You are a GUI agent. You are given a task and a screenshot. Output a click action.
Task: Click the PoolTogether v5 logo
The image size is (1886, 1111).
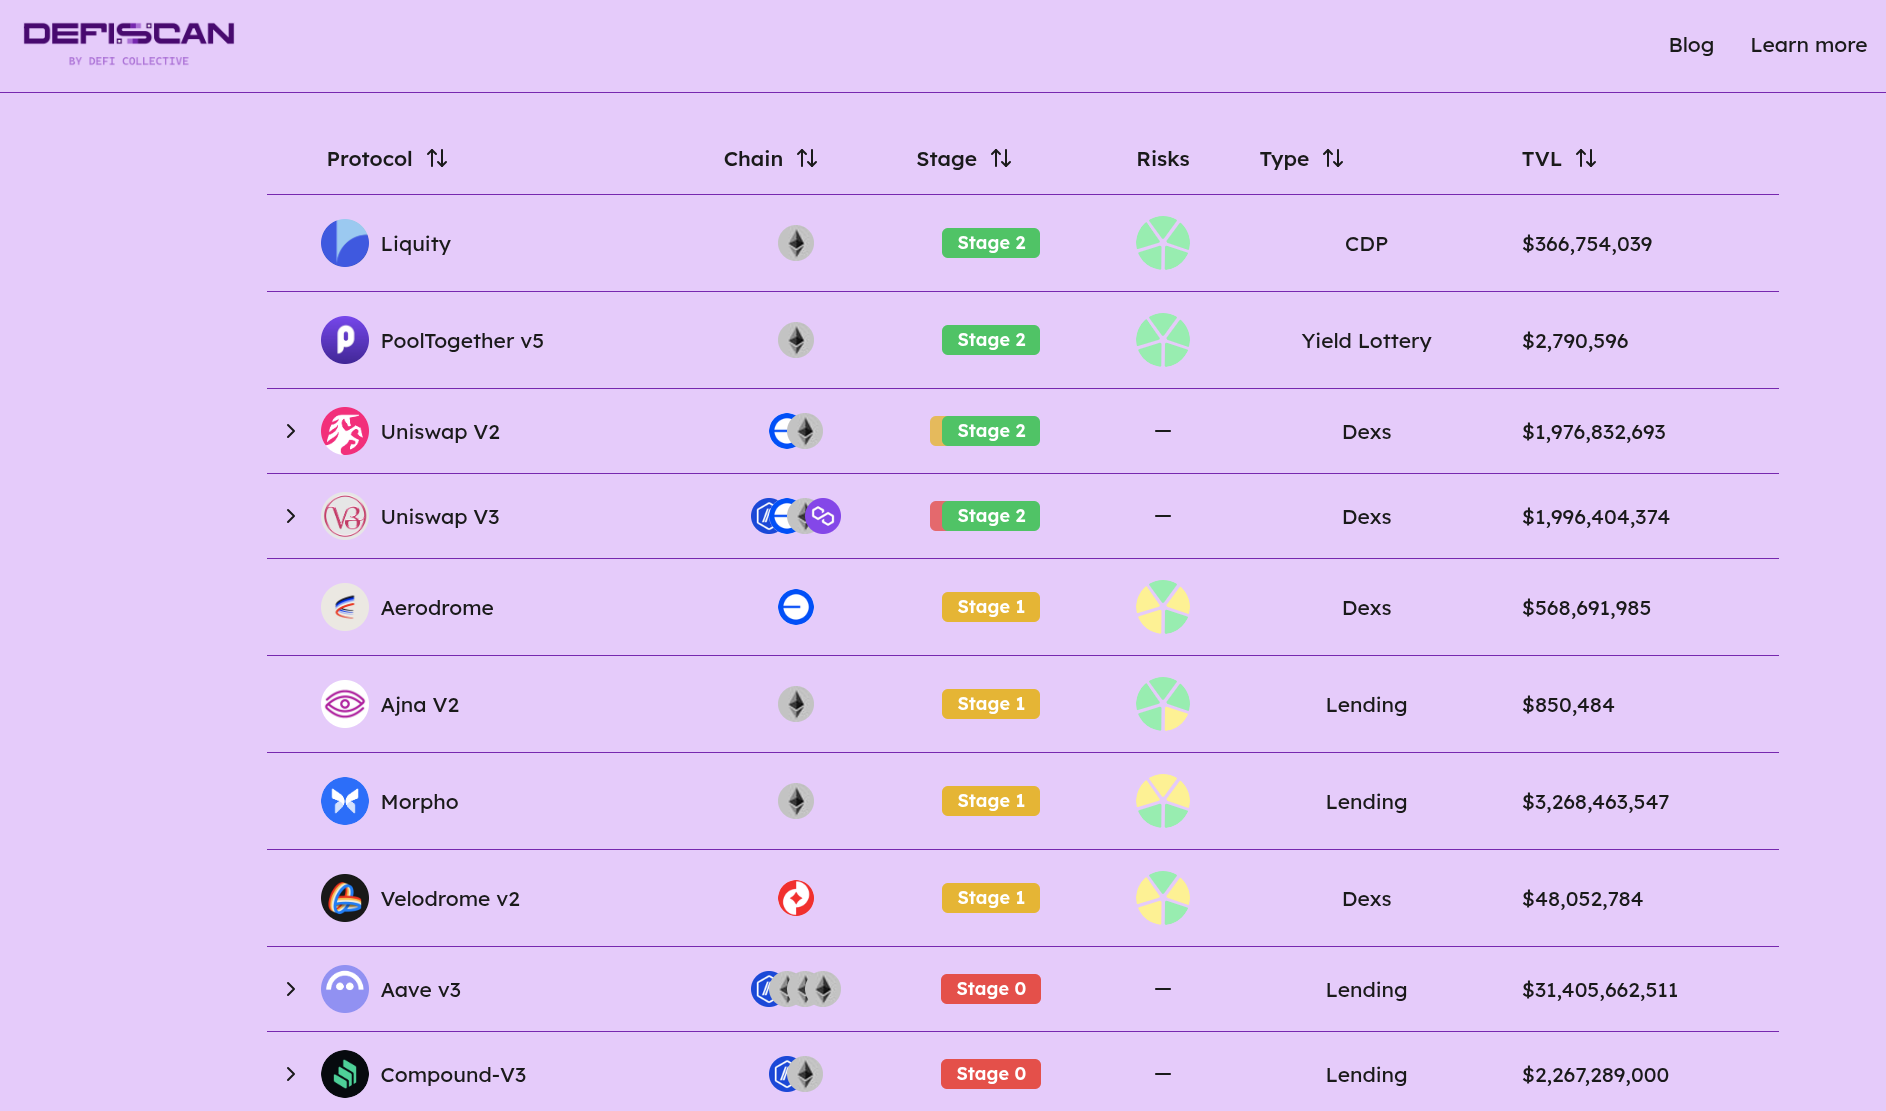[x=345, y=340]
